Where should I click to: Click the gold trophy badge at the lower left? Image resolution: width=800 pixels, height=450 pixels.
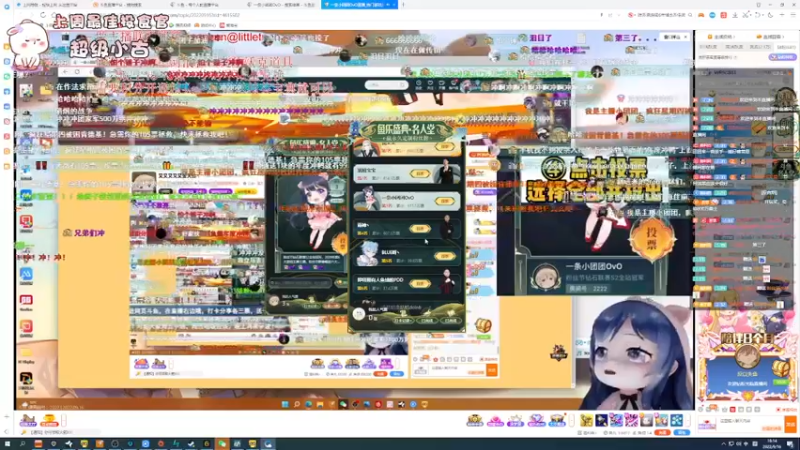point(49,420)
